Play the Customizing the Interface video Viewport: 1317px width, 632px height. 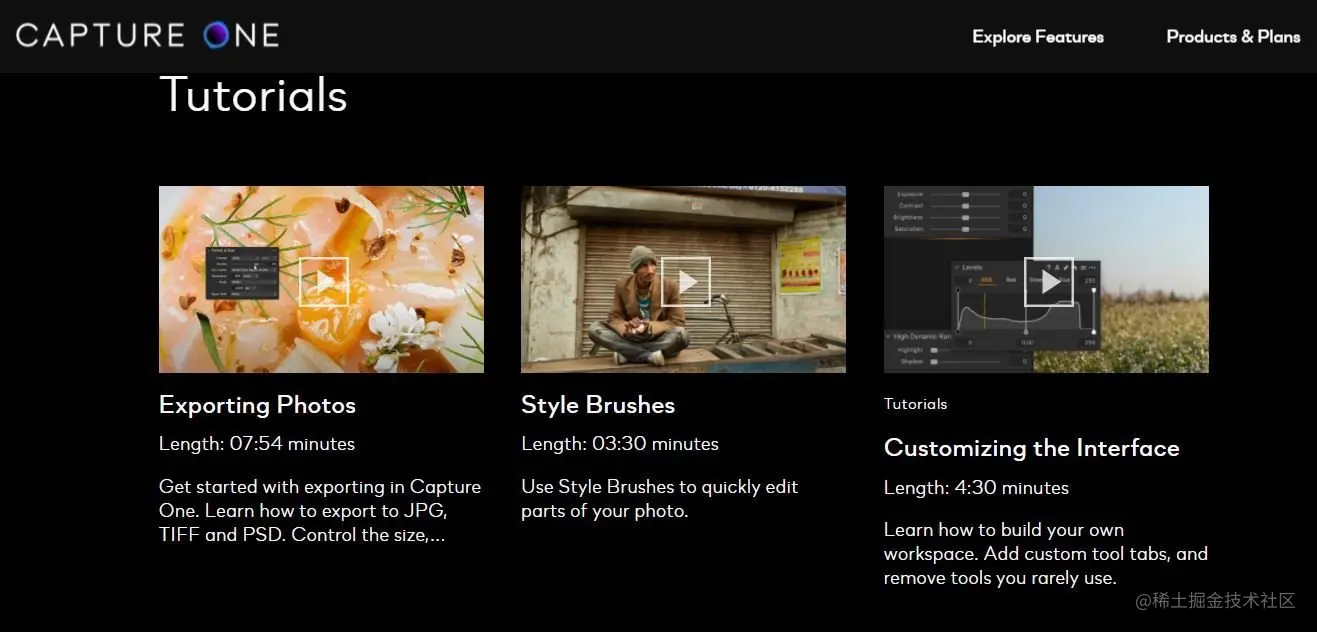click(1047, 281)
